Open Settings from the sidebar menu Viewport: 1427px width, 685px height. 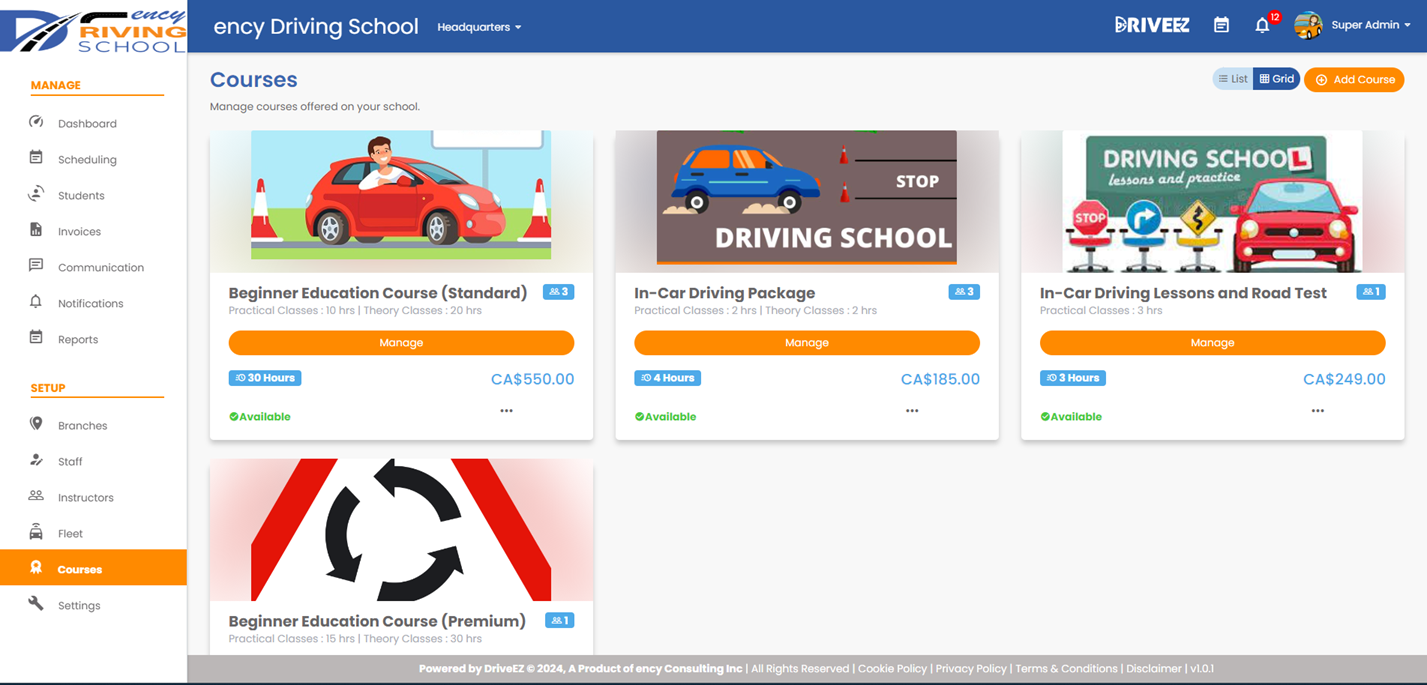78,605
